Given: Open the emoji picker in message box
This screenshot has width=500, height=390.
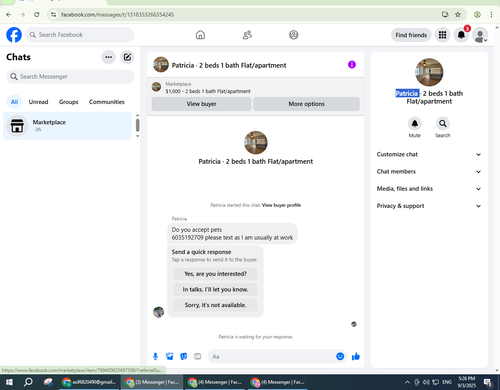Looking at the screenshot, I should point(340,356).
